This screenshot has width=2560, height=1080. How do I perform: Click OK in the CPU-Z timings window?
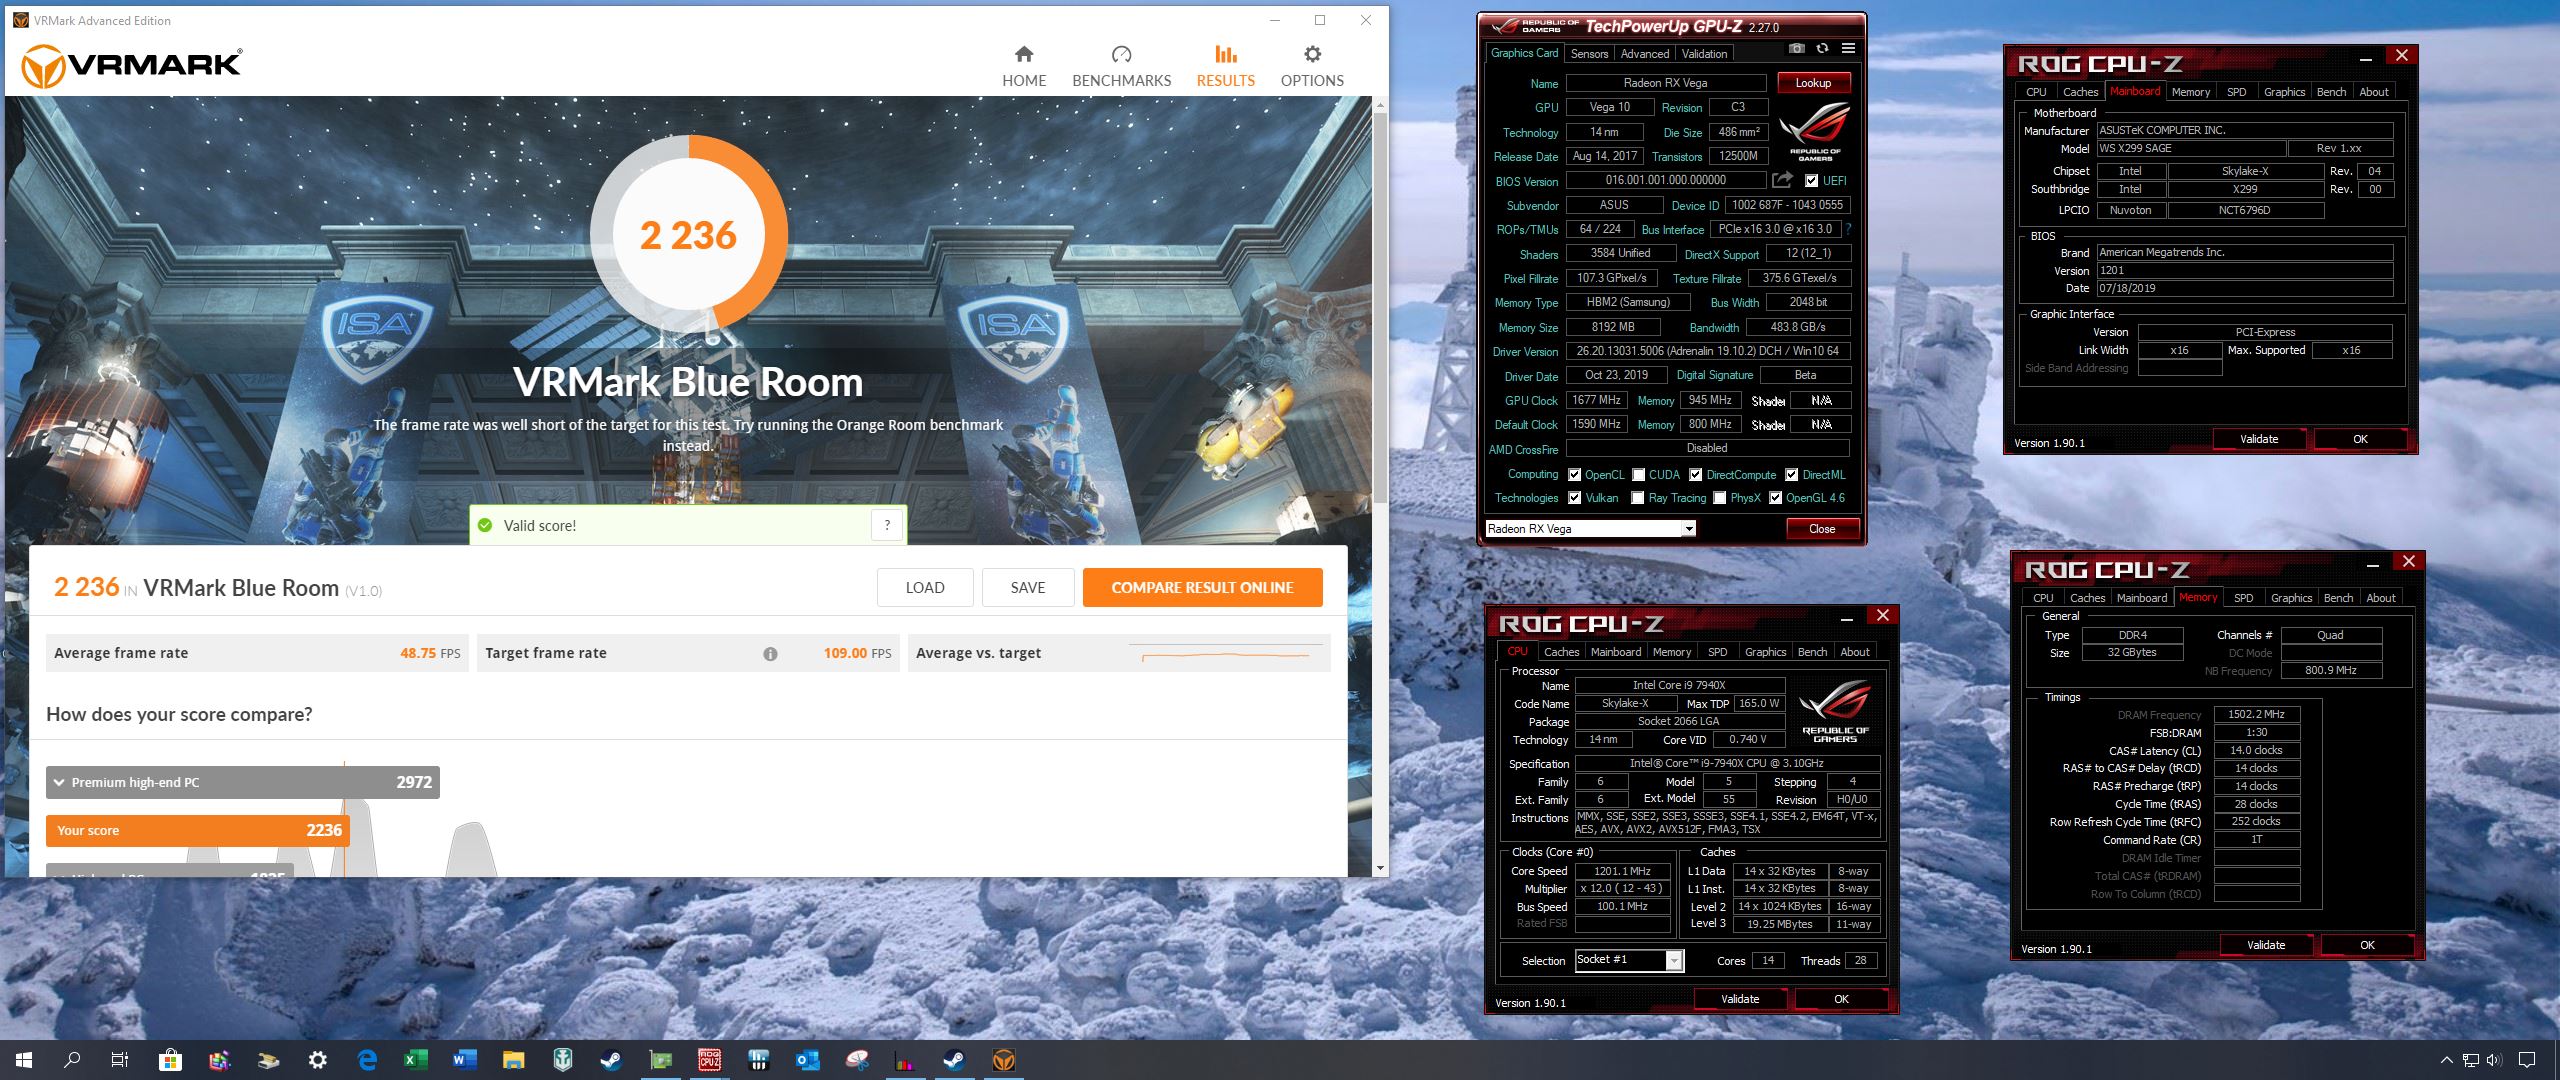click(x=2367, y=945)
